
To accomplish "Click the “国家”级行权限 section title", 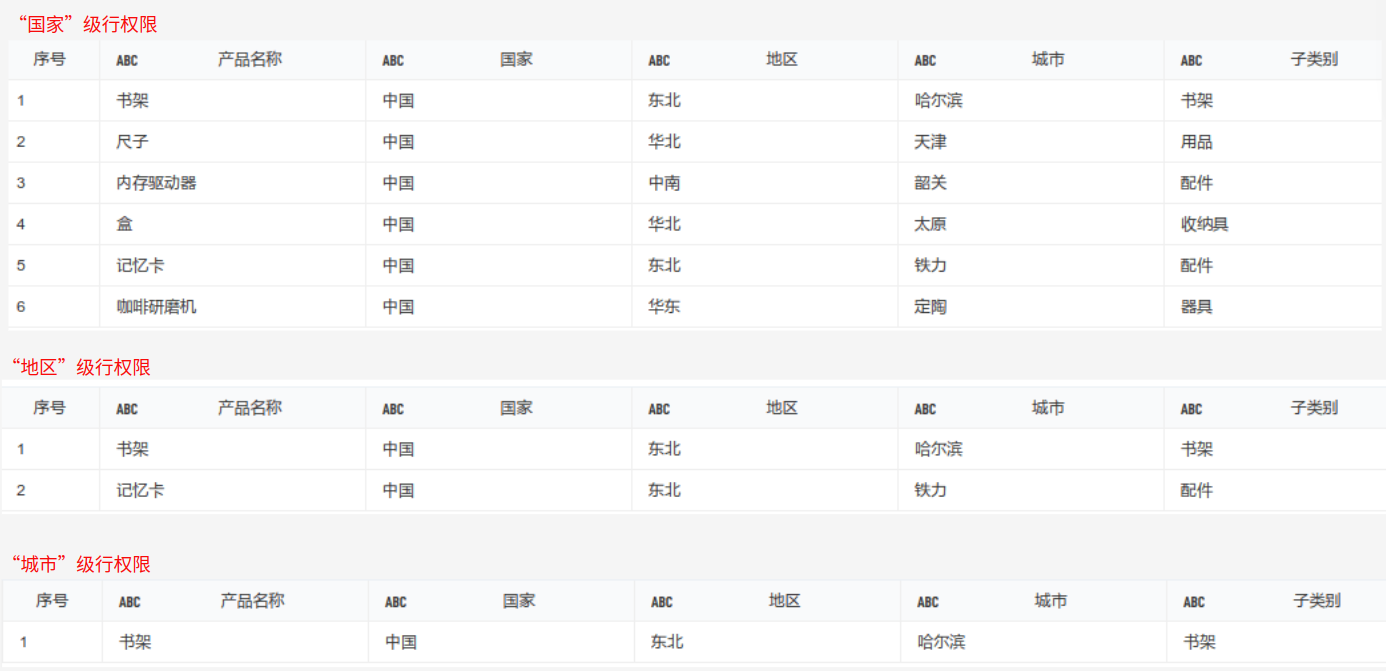I will tap(86, 25).
